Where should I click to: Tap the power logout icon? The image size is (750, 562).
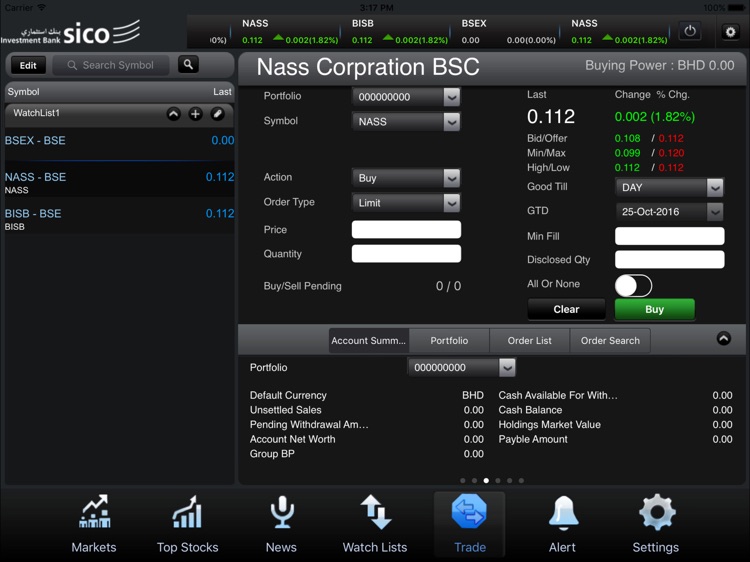[690, 32]
